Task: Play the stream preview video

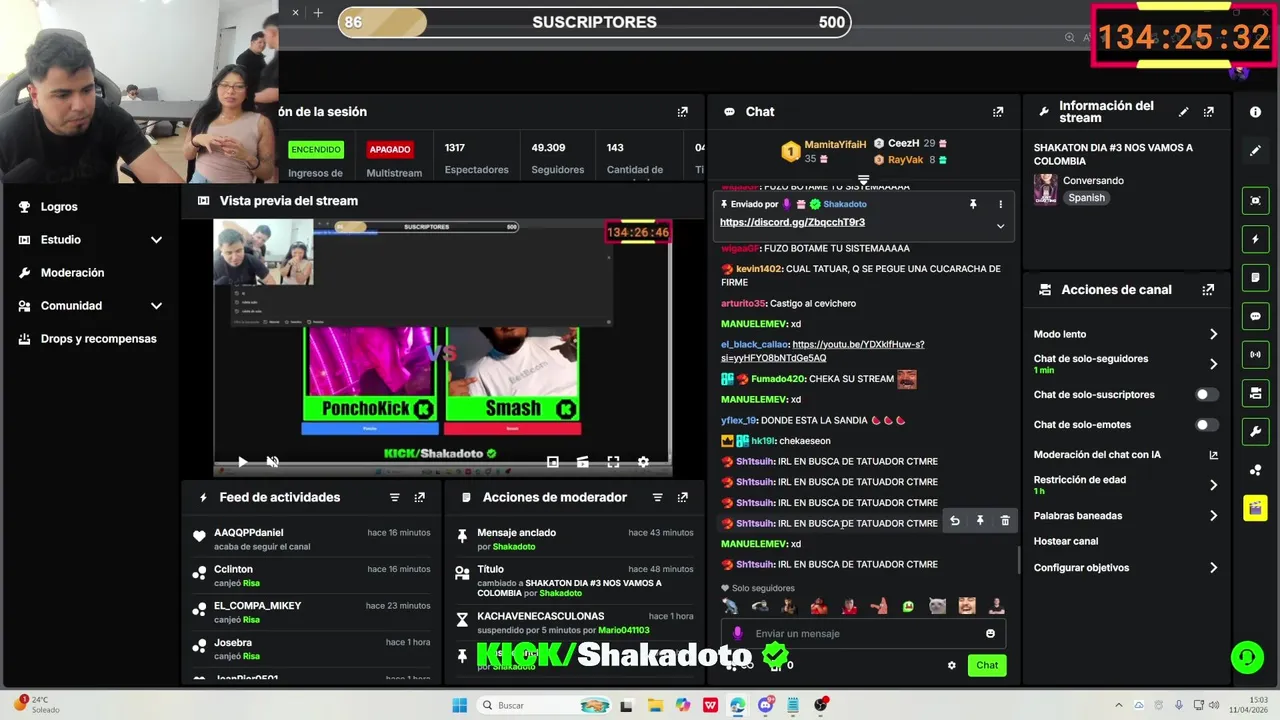Action: pos(242,462)
